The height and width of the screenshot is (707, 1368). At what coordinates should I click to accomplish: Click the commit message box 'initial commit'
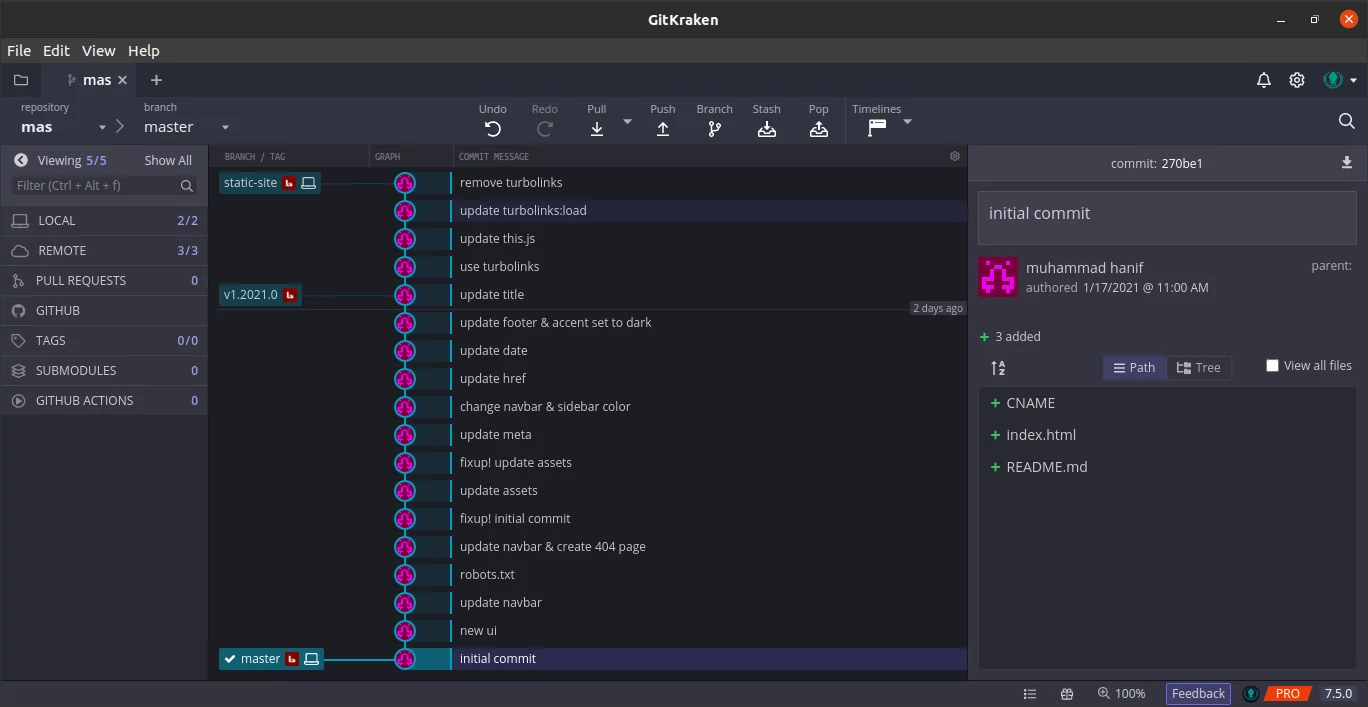1167,217
